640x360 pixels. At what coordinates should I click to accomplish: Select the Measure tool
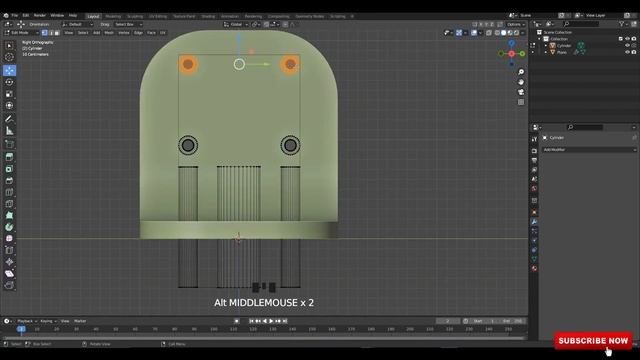pos(9,131)
